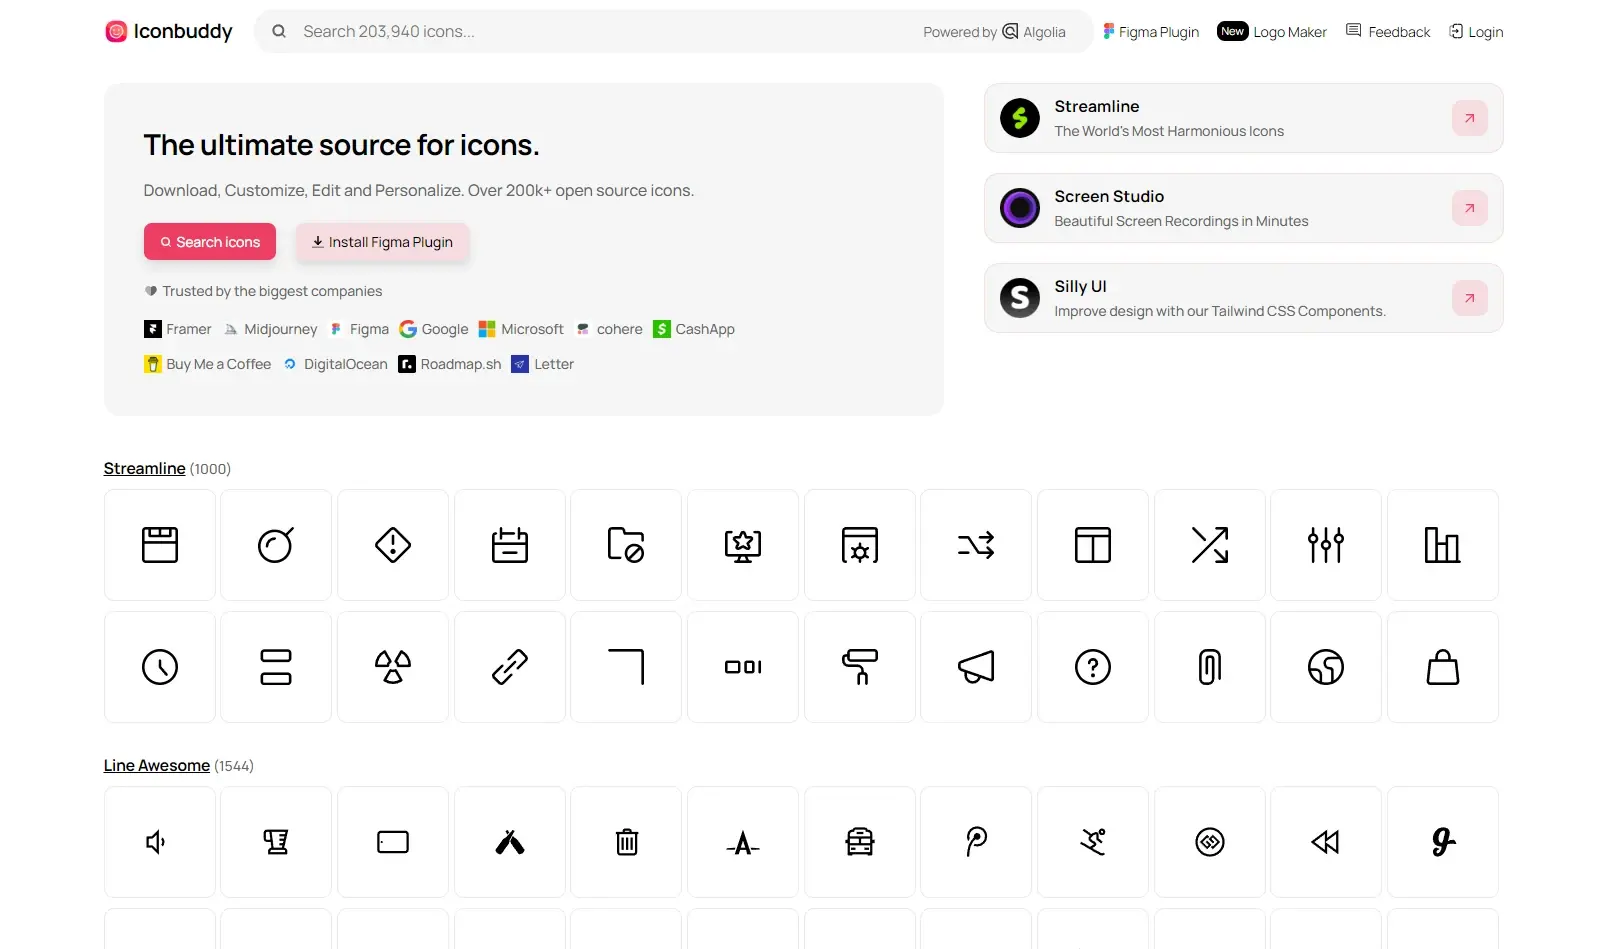Viewport: 1608px width, 949px height.
Task: Click the Letter company label
Action: (x=543, y=364)
